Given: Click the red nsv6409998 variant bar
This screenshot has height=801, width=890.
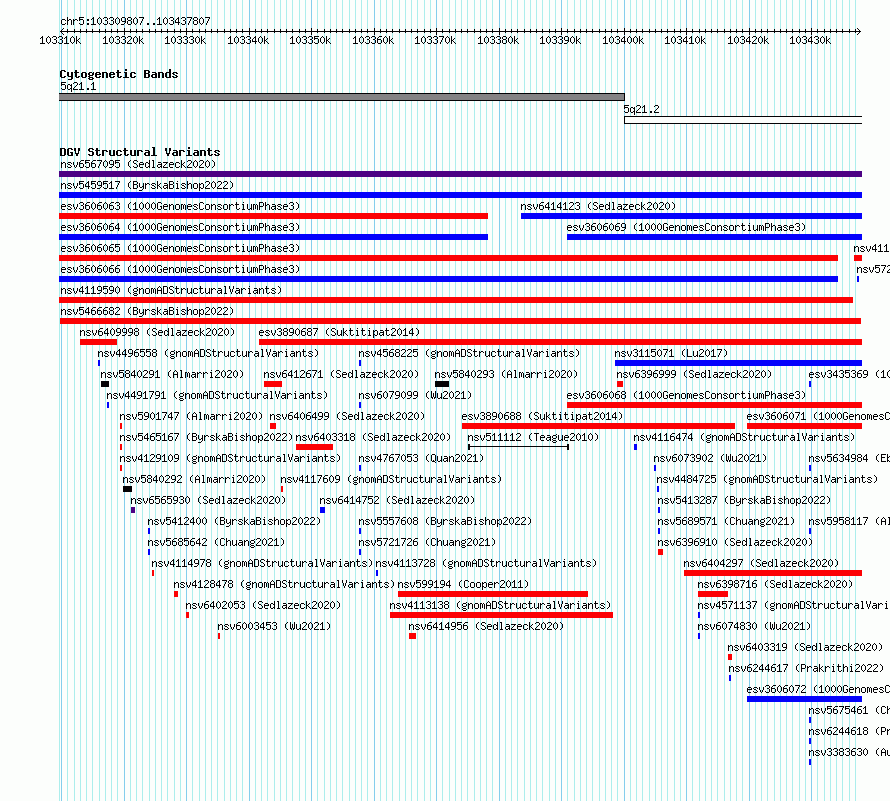Looking at the screenshot, I should [x=98, y=342].
